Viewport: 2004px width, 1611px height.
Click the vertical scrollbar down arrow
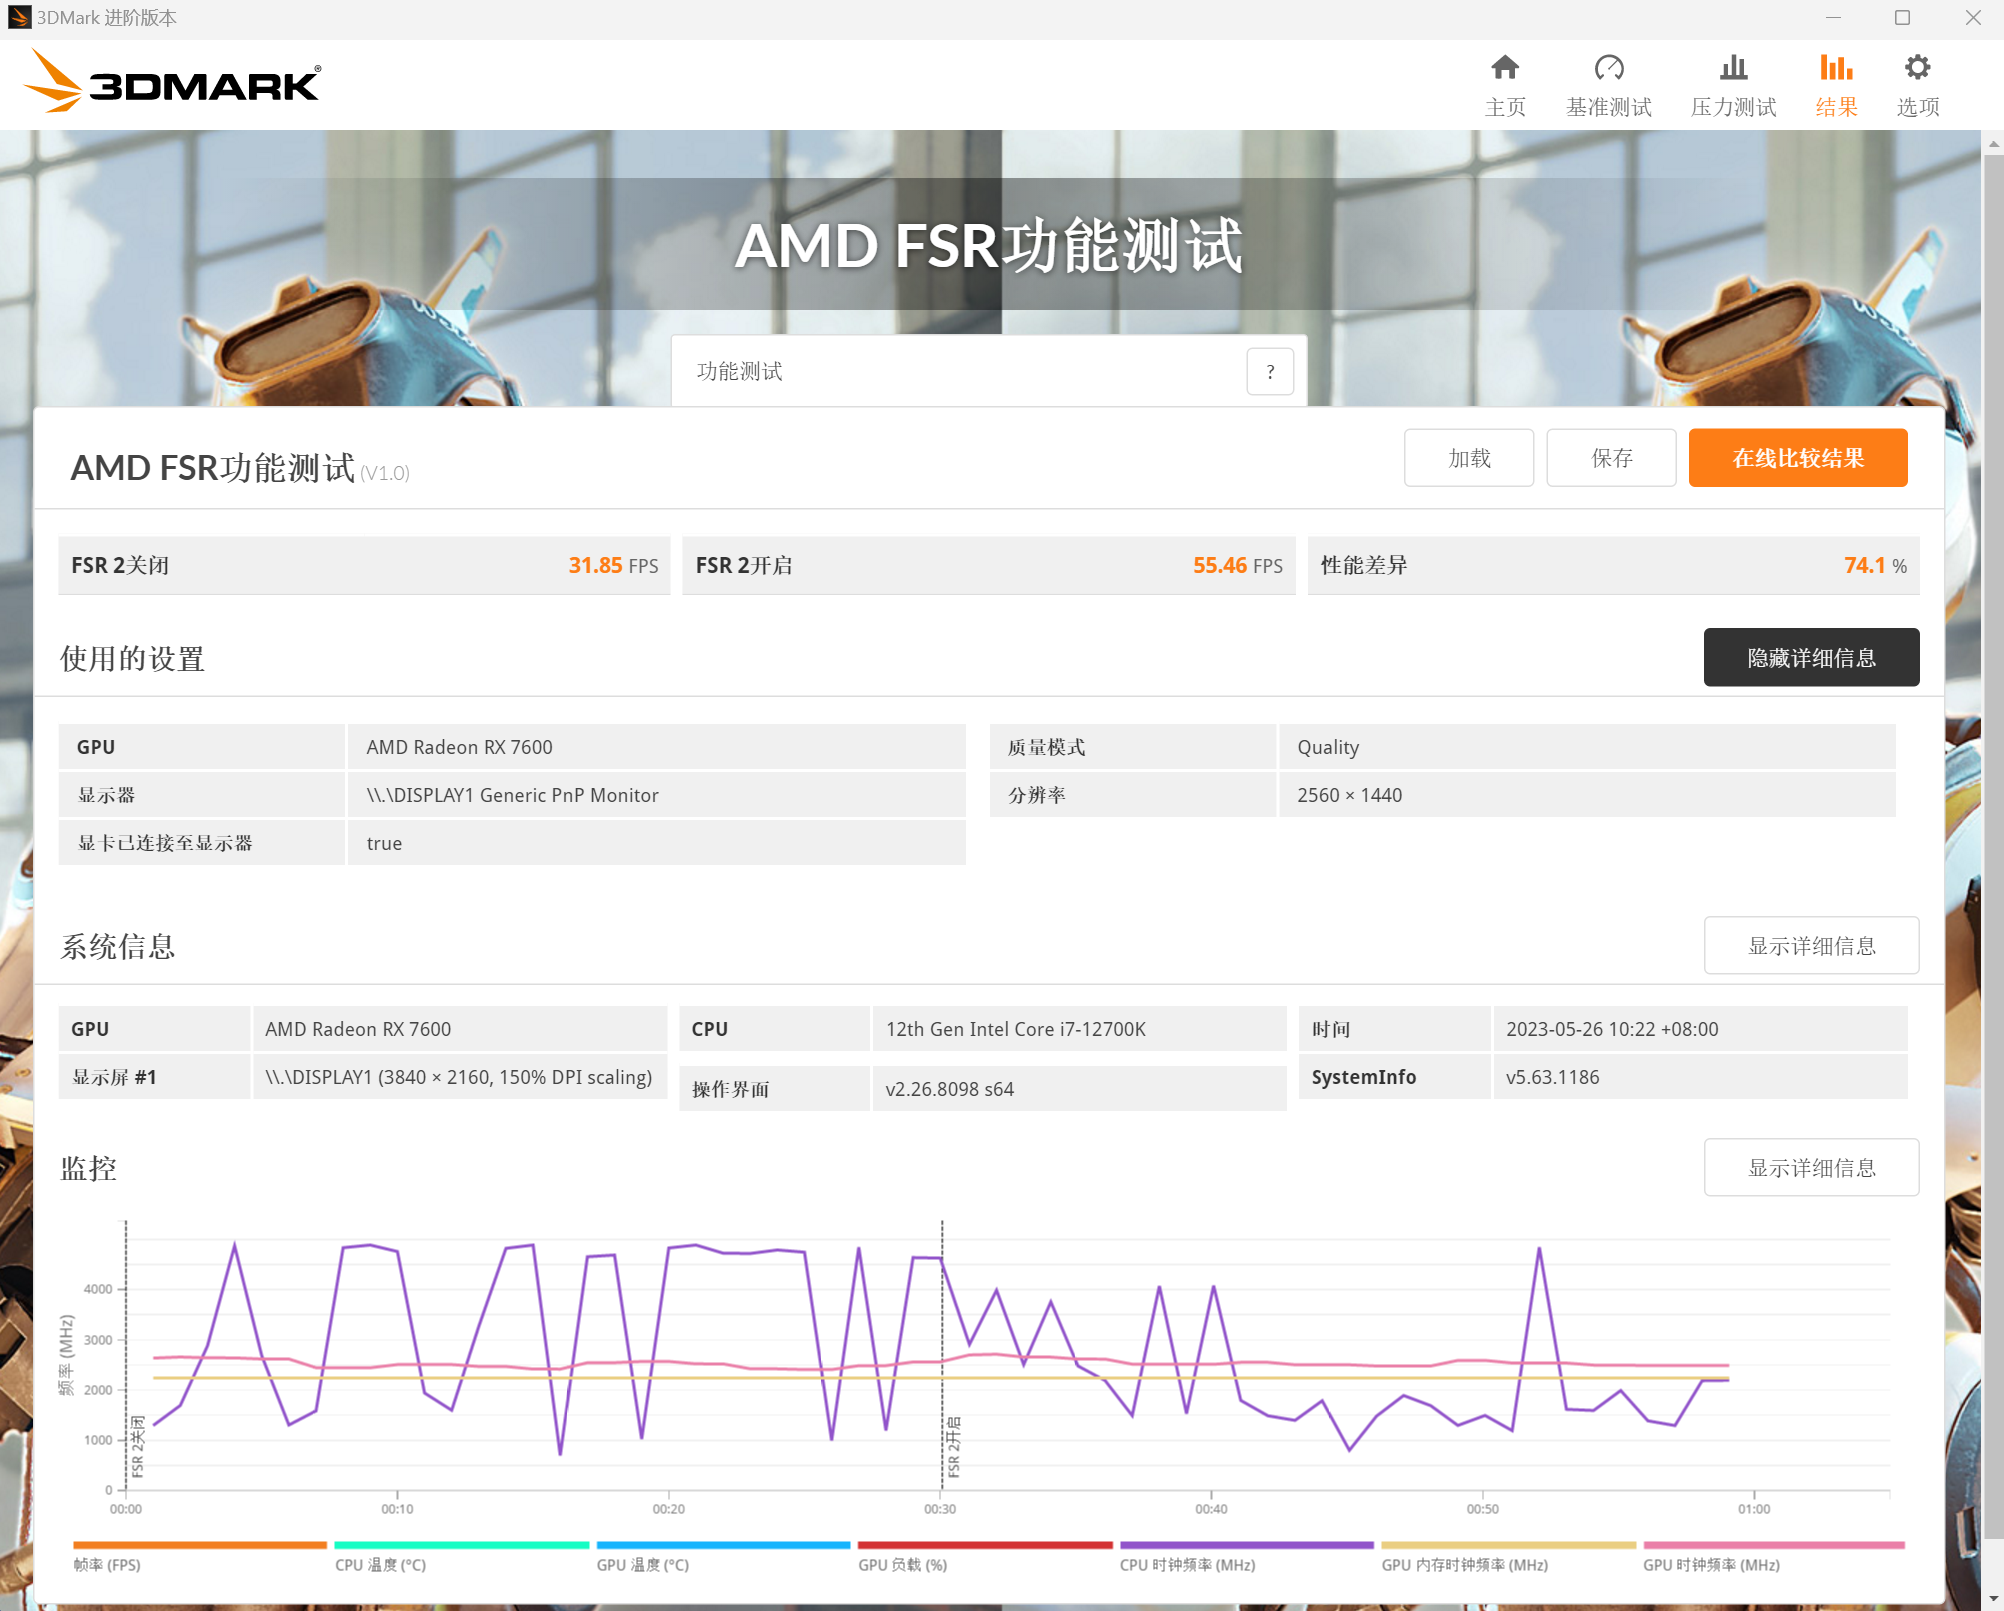pyautogui.click(x=1993, y=1599)
